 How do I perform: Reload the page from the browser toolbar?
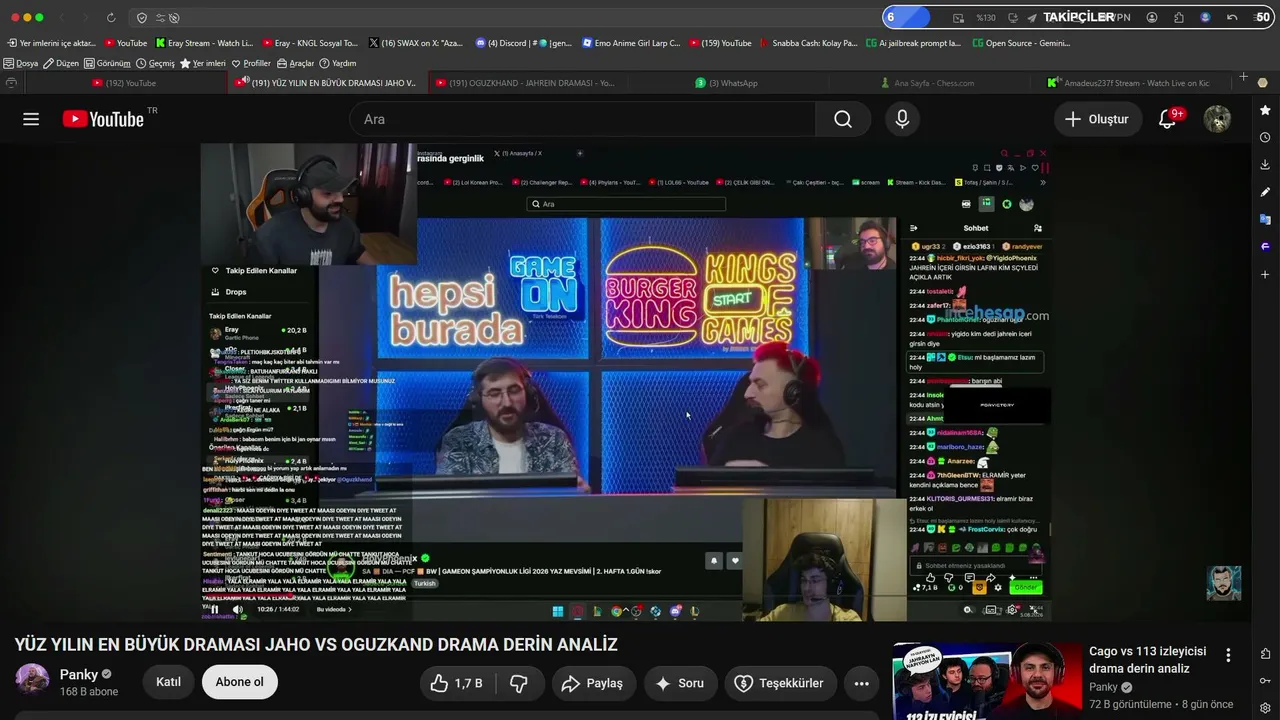point(111,17)
